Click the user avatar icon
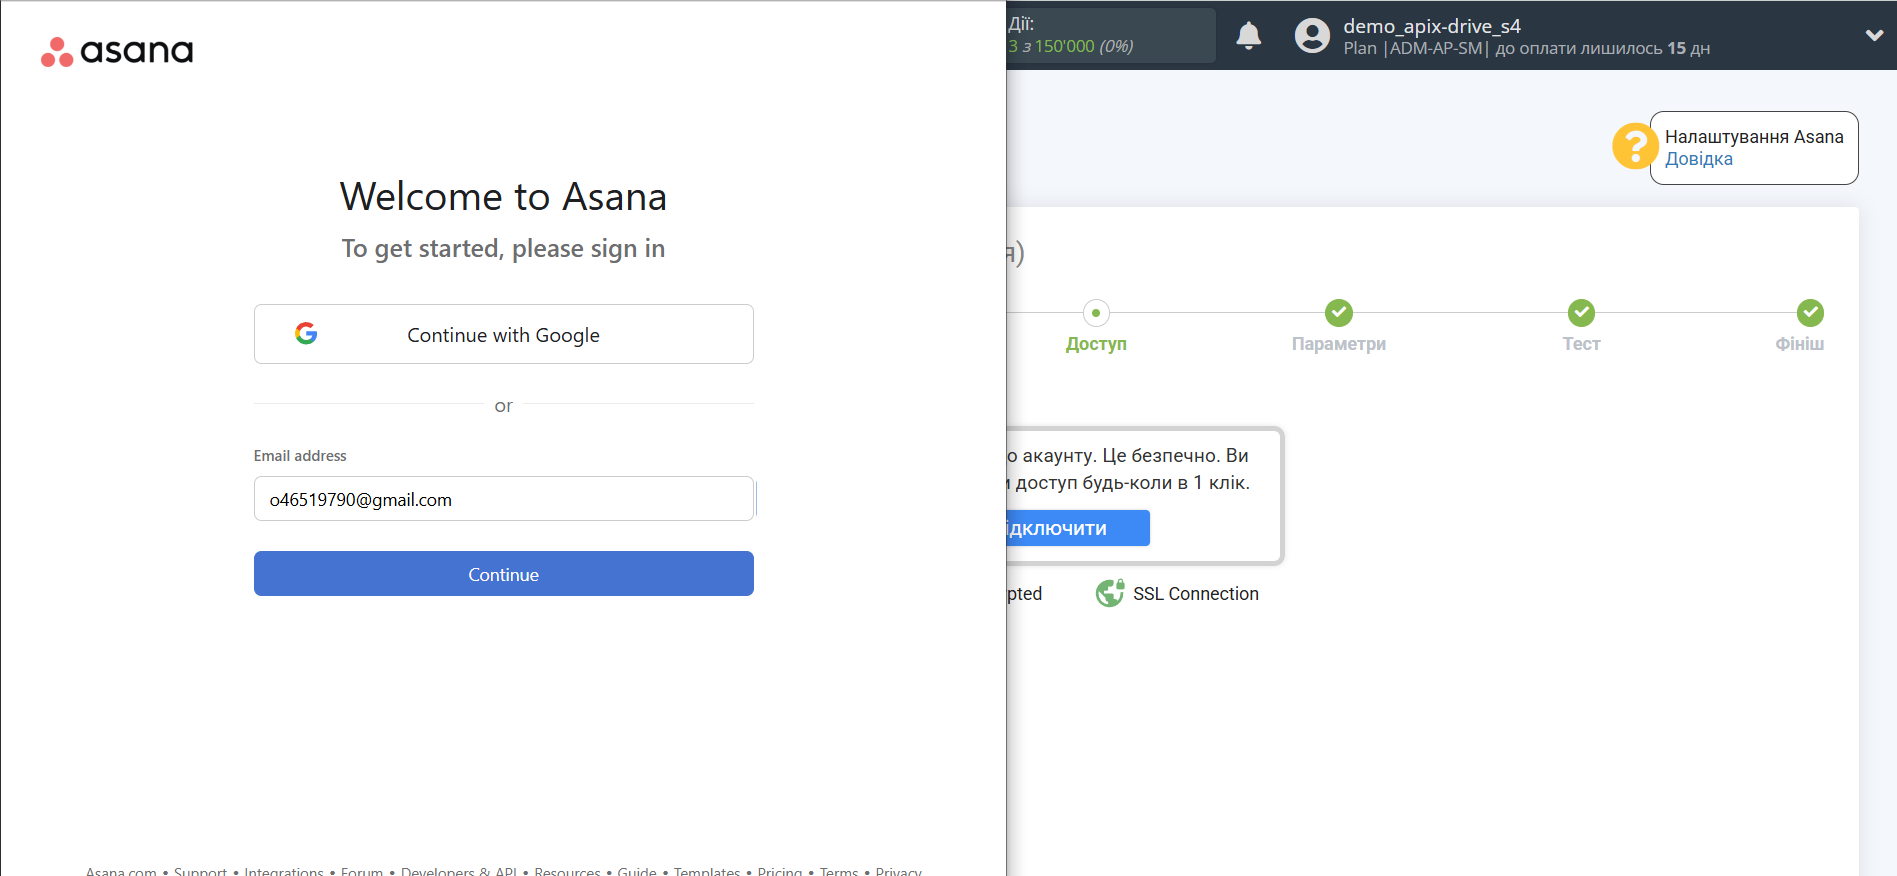Viewport: 1897px width, 876px height. point(1312,36)
